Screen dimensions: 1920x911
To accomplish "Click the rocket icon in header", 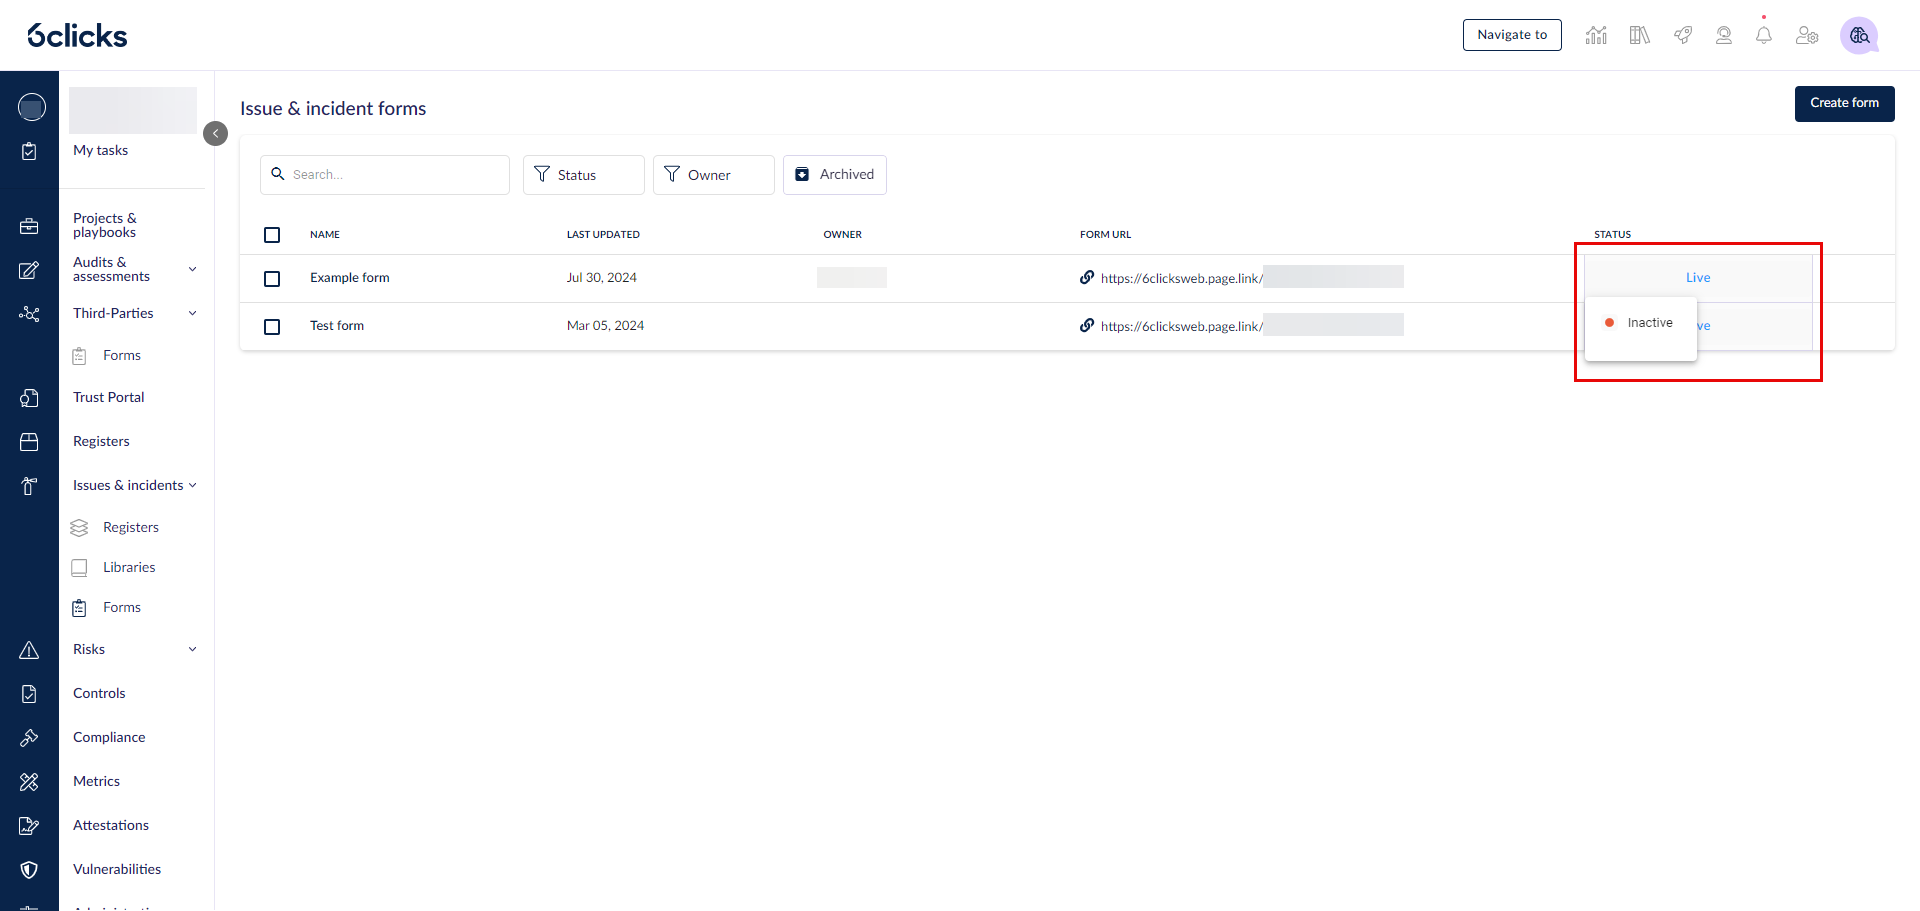I will [1683, 35].
